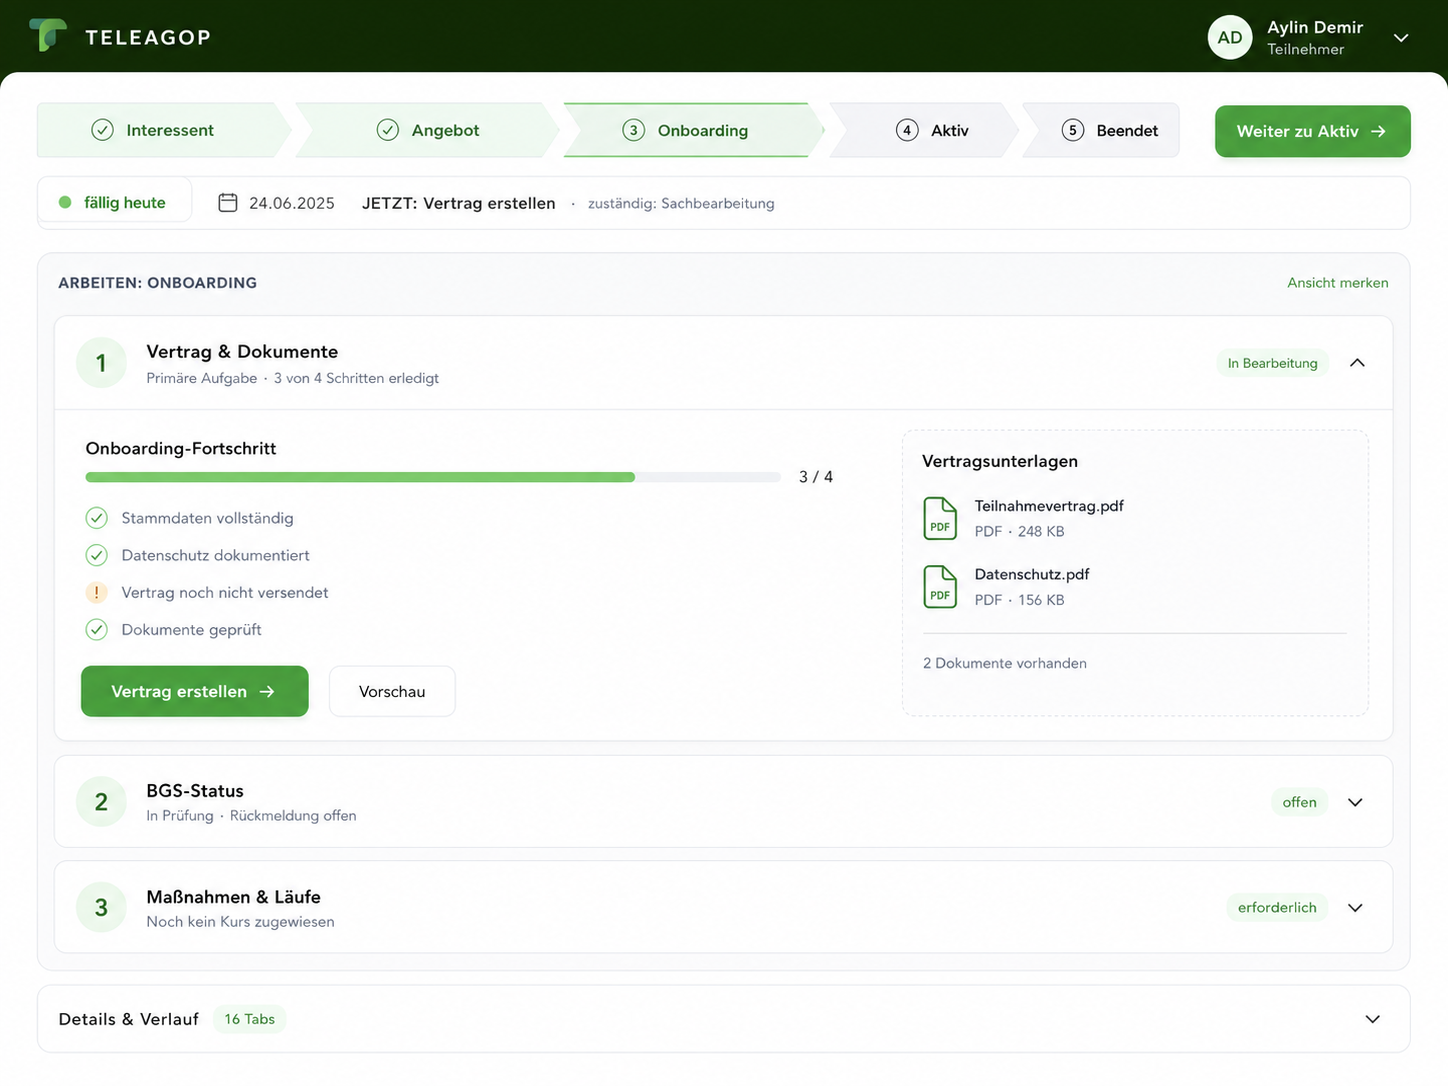Click the circled 5 on the Beendet step
Viewport: 1448px width, 1086px height.
tap(1073, 130)
